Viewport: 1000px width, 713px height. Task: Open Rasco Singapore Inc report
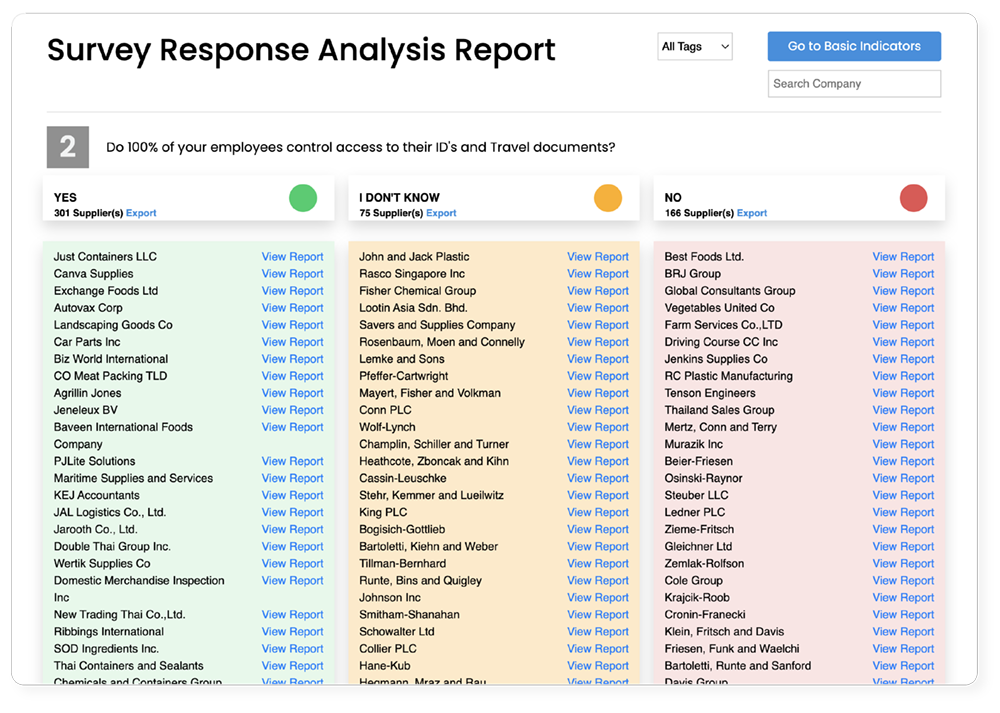(598, 274)
